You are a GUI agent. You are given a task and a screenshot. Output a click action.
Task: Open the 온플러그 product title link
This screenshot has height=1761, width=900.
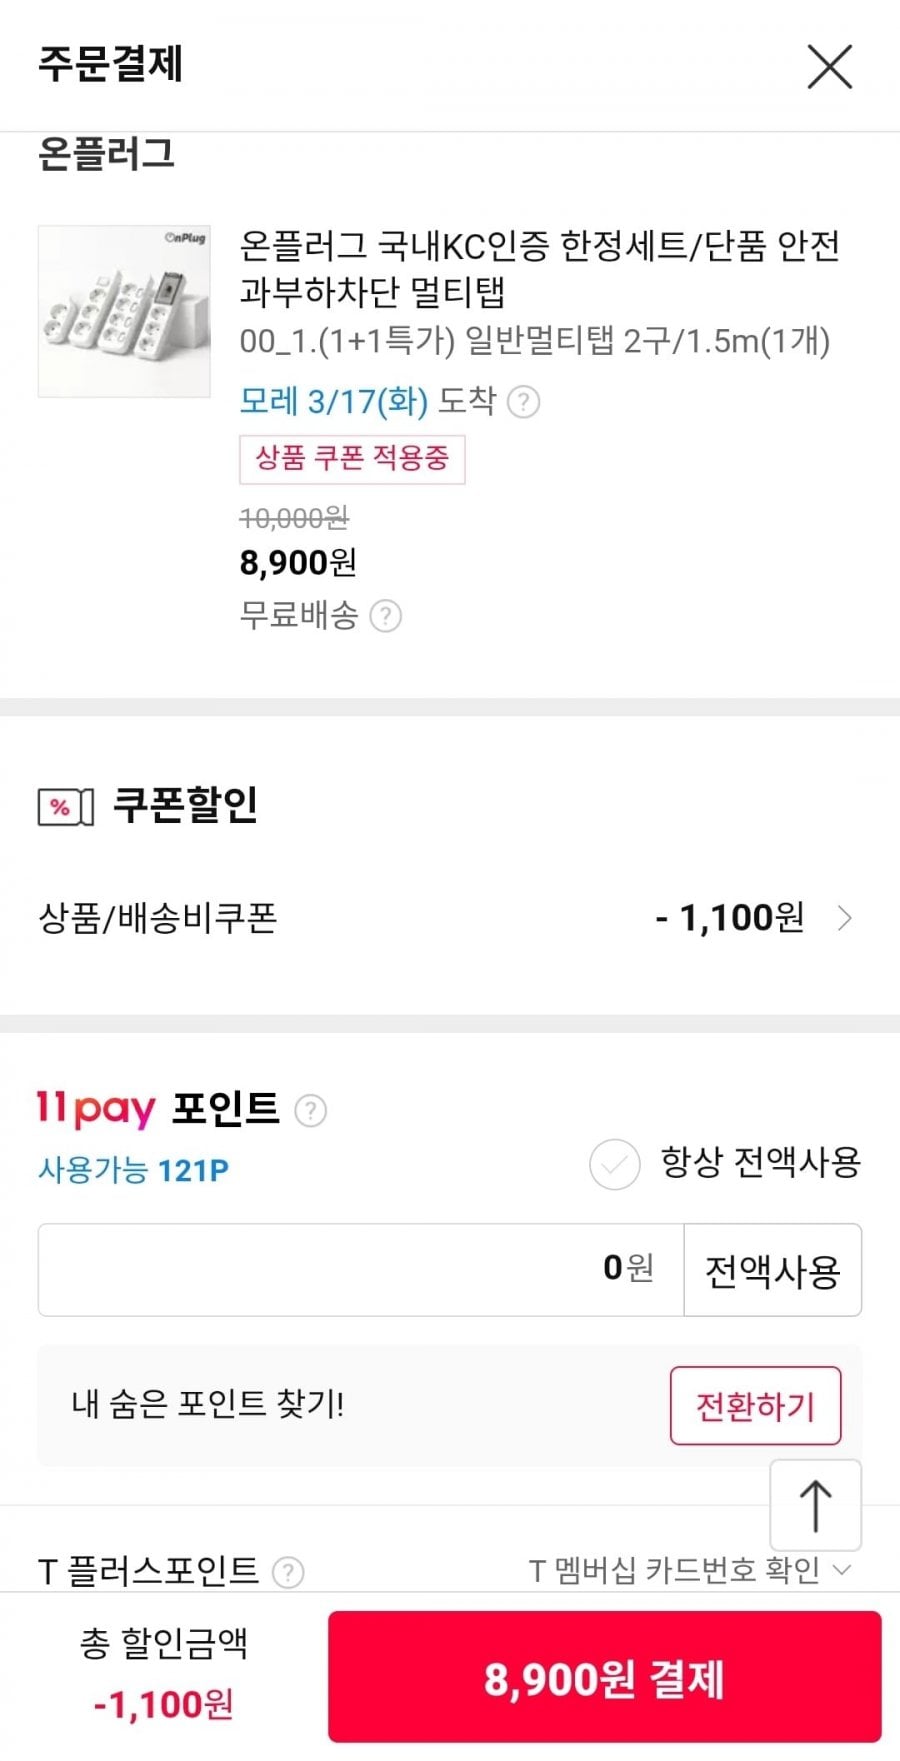(539, 268)
